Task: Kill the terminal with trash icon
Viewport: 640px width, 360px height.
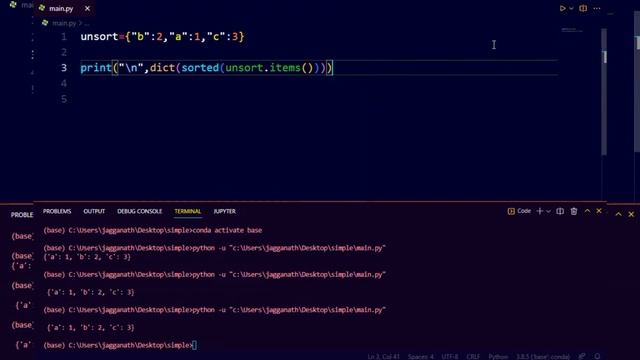Action: coord(574,211)
